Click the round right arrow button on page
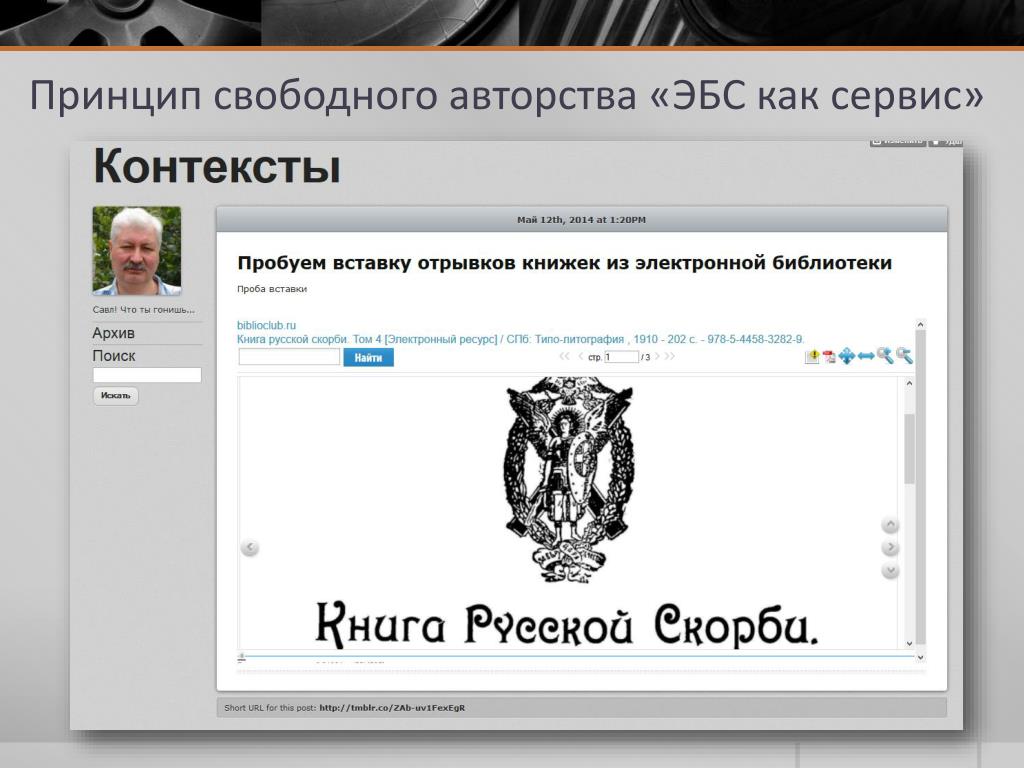1024x768 pixels. point(890,547)
